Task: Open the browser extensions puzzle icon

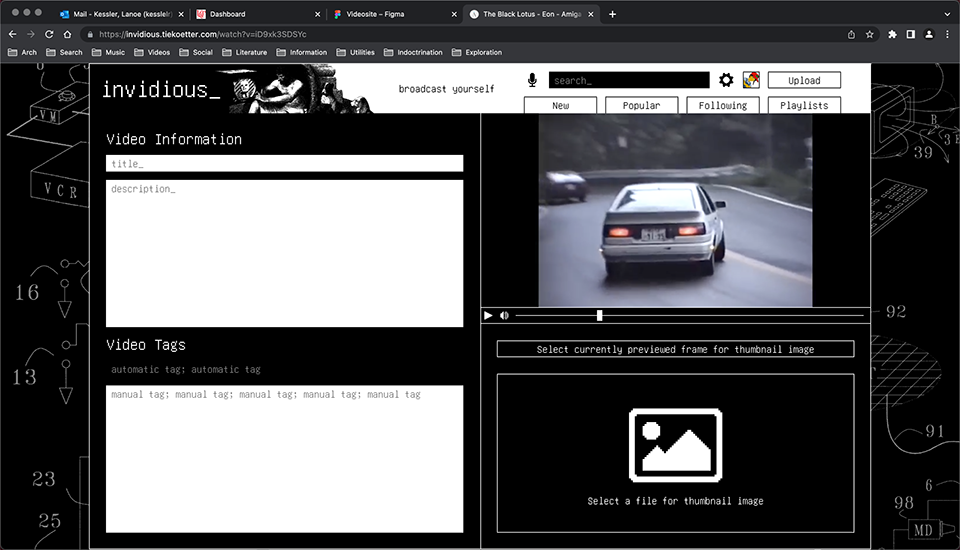Action: (892, 34)
